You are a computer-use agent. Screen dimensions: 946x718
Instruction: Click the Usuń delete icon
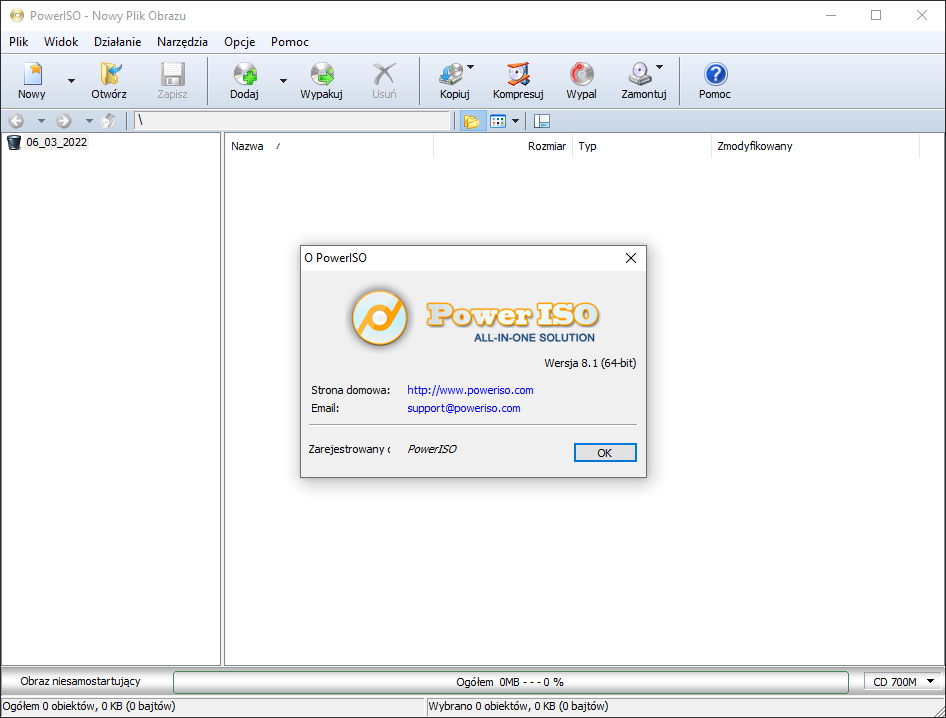(x=384, y=81)
